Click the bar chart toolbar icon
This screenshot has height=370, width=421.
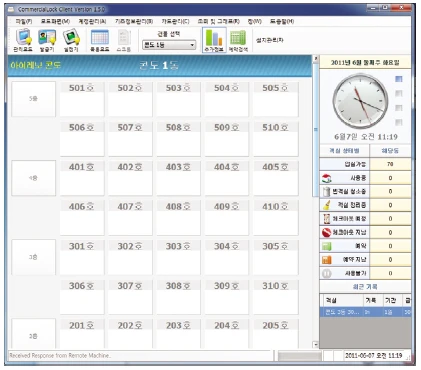point(214,37)
